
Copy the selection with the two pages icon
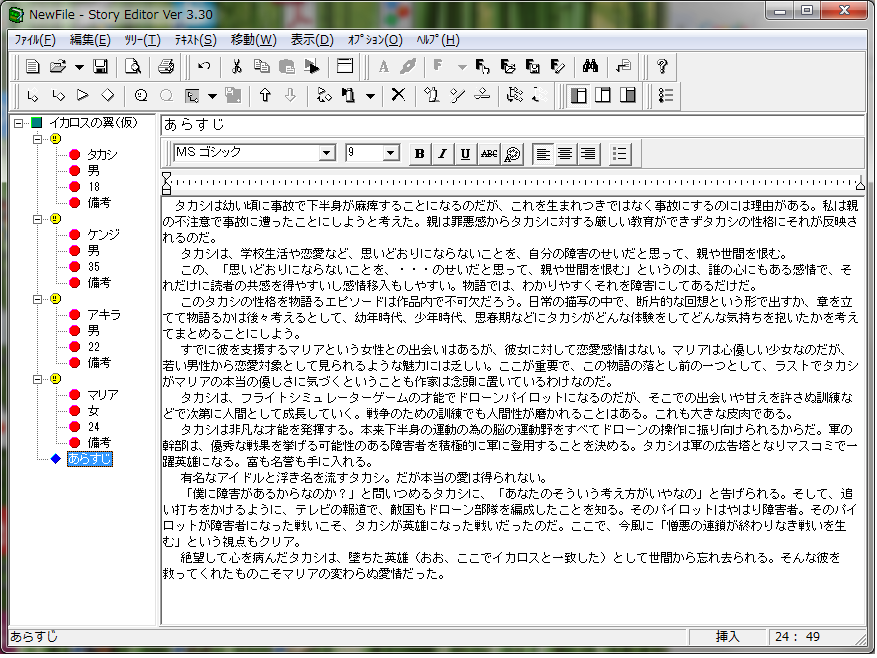pos(261,67)
